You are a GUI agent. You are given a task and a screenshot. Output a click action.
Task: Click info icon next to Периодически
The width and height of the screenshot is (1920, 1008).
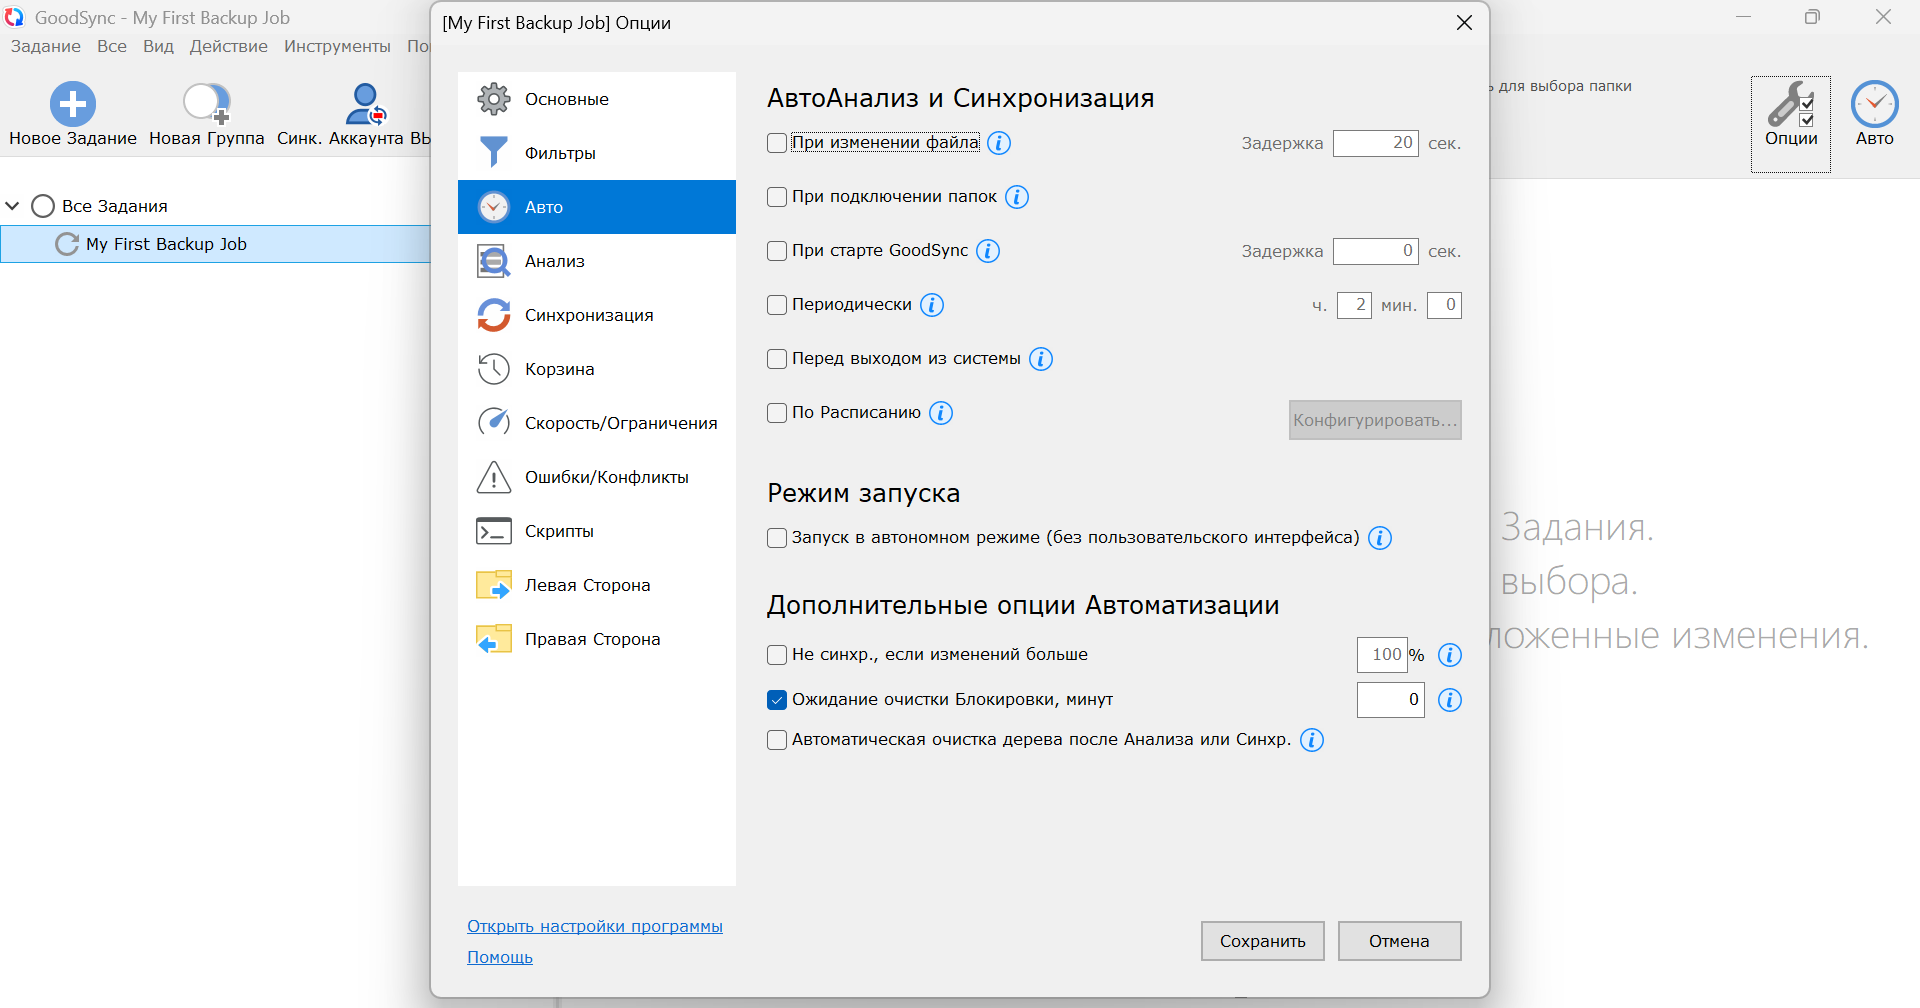[932, 305]
